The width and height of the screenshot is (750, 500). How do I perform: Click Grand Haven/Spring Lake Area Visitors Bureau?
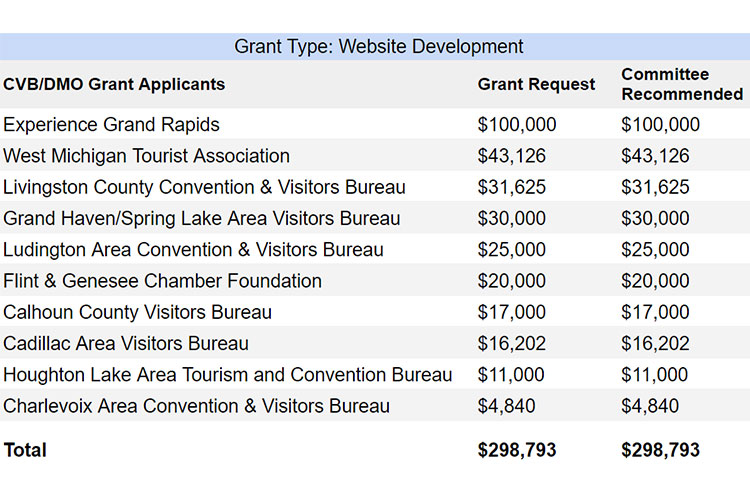click(202, 218)
